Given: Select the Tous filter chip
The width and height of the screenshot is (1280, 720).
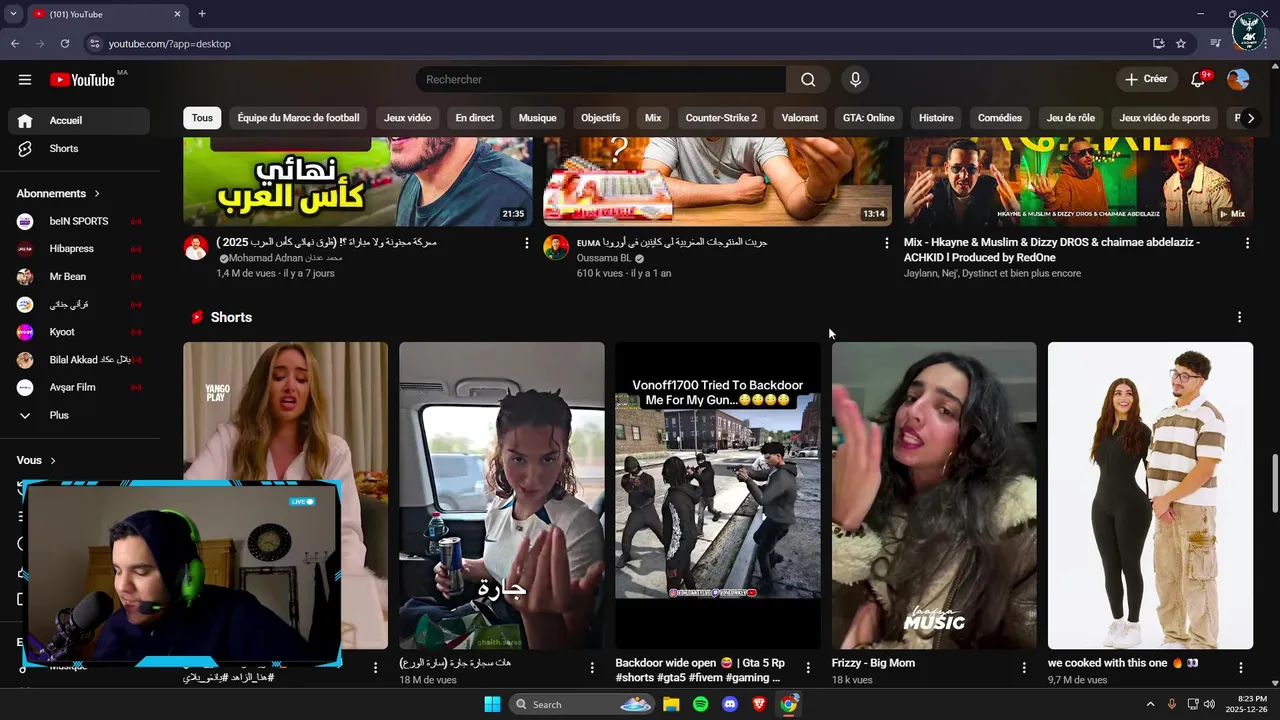Looking at the screenshot, I should point(202,118).
